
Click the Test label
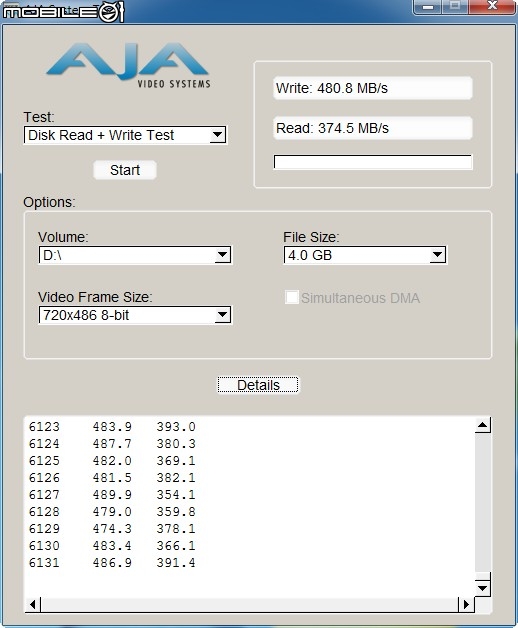click(39, 117)
